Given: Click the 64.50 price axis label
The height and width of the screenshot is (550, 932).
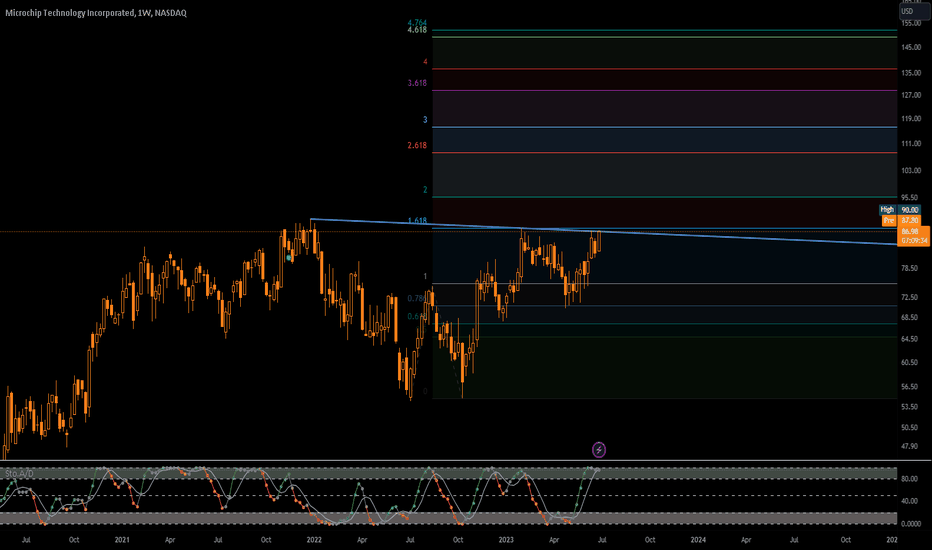Looking at the screenshot, I should coord(910,339).
